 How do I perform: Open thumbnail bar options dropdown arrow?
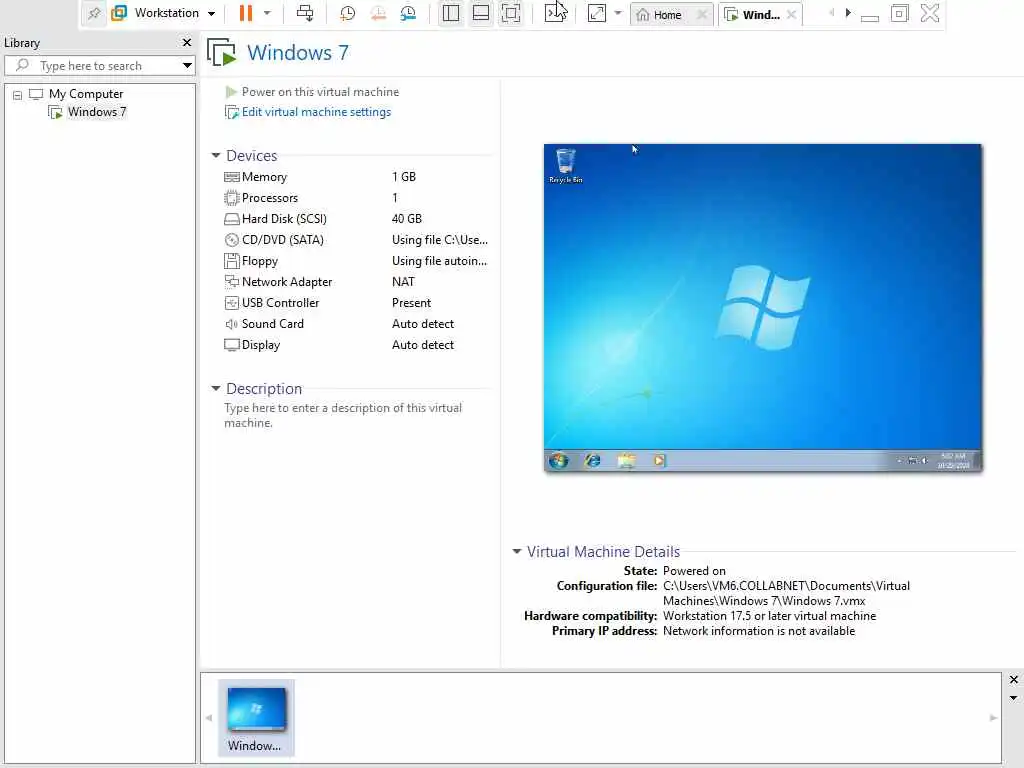1014,698
